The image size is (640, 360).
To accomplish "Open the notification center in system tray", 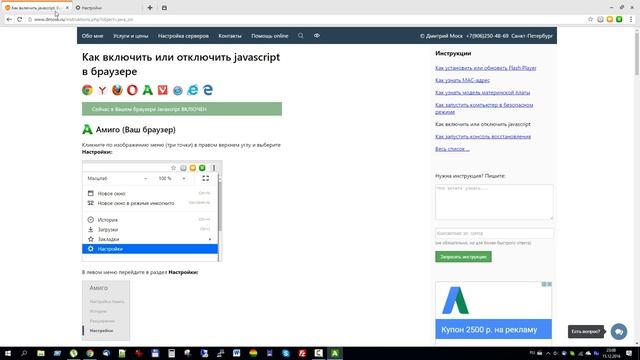I will click(629, 353).
